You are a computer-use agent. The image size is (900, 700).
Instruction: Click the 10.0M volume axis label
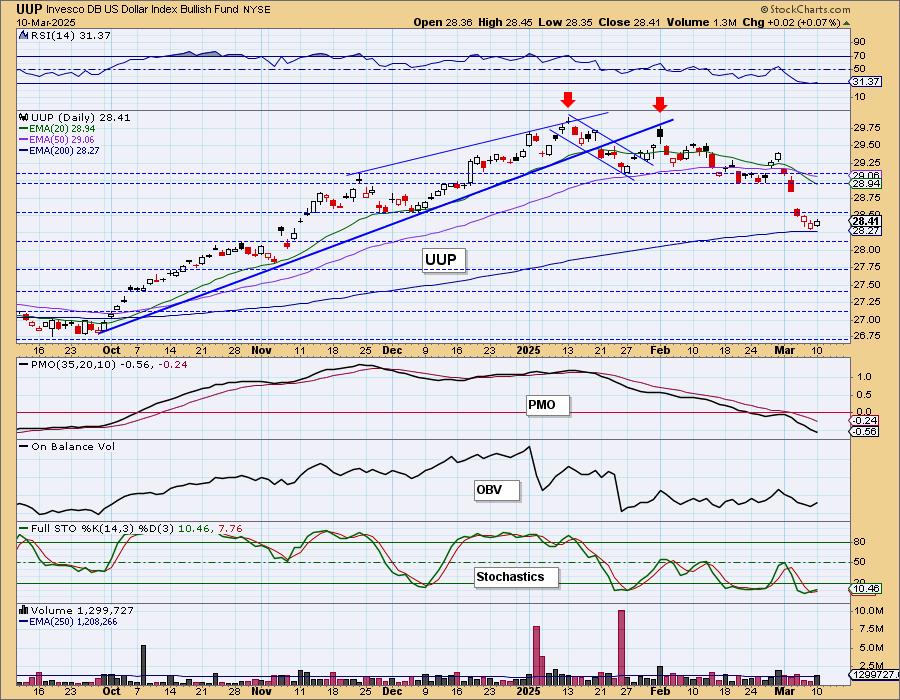(x=869, y=610)
